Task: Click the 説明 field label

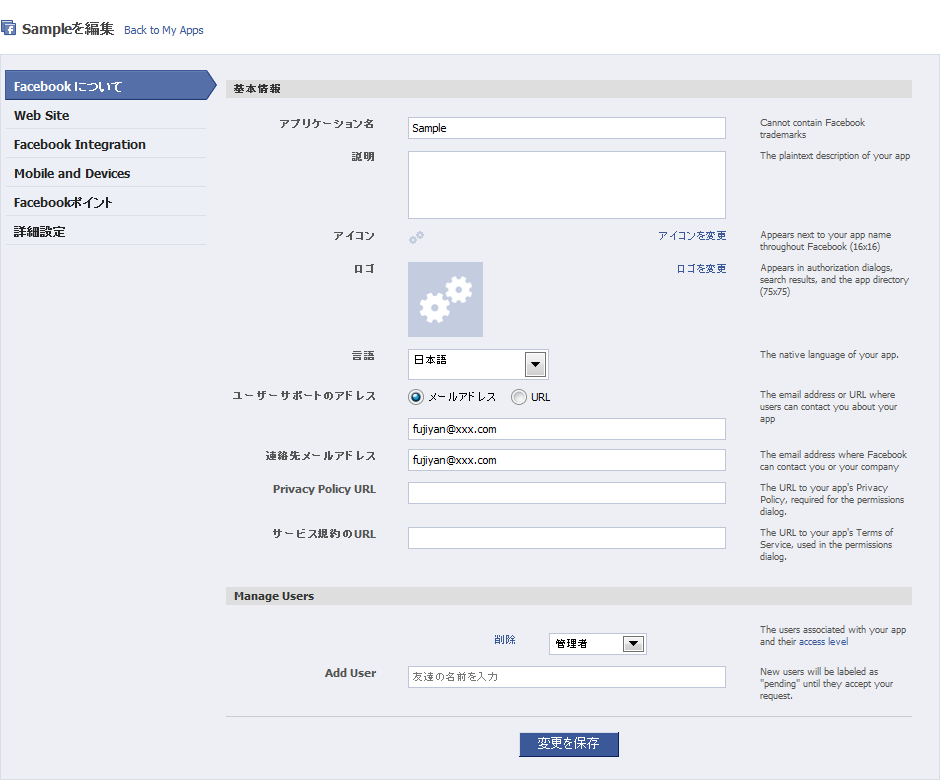Action: [363, 156]
